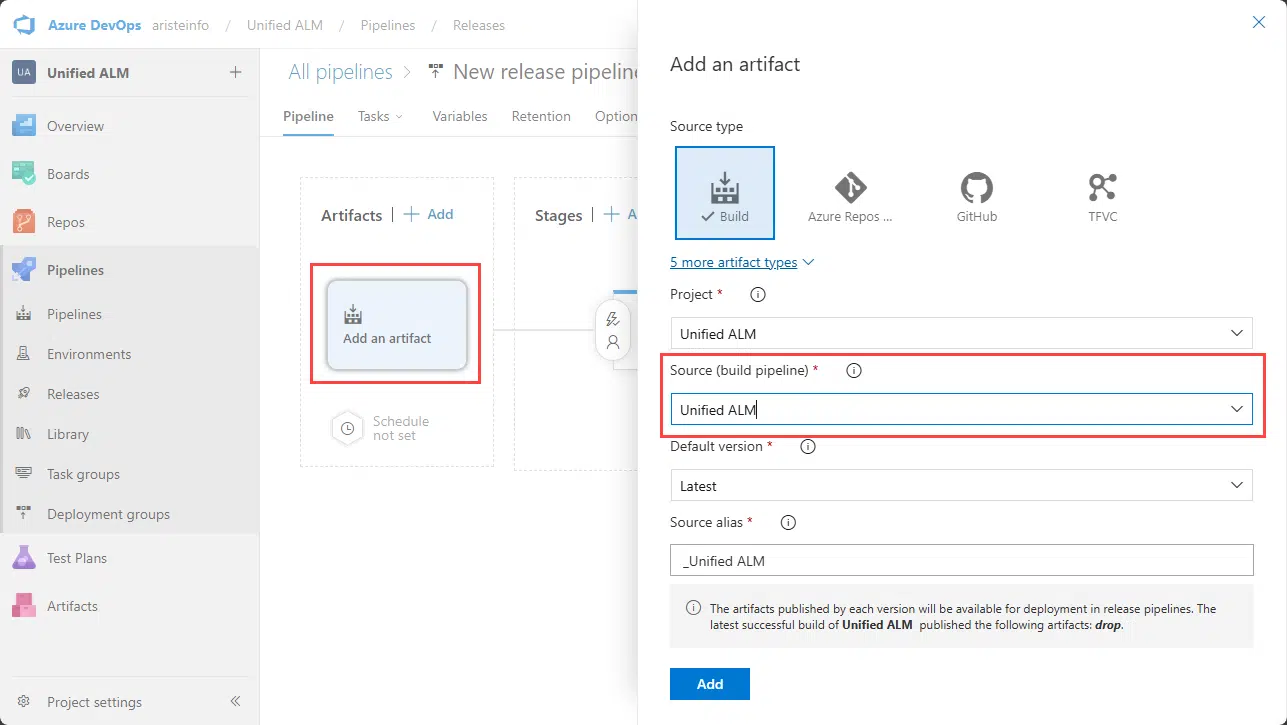1287x725 pixels.
Task: Click info icon next to Project label
Action: [x=758, y=295]
